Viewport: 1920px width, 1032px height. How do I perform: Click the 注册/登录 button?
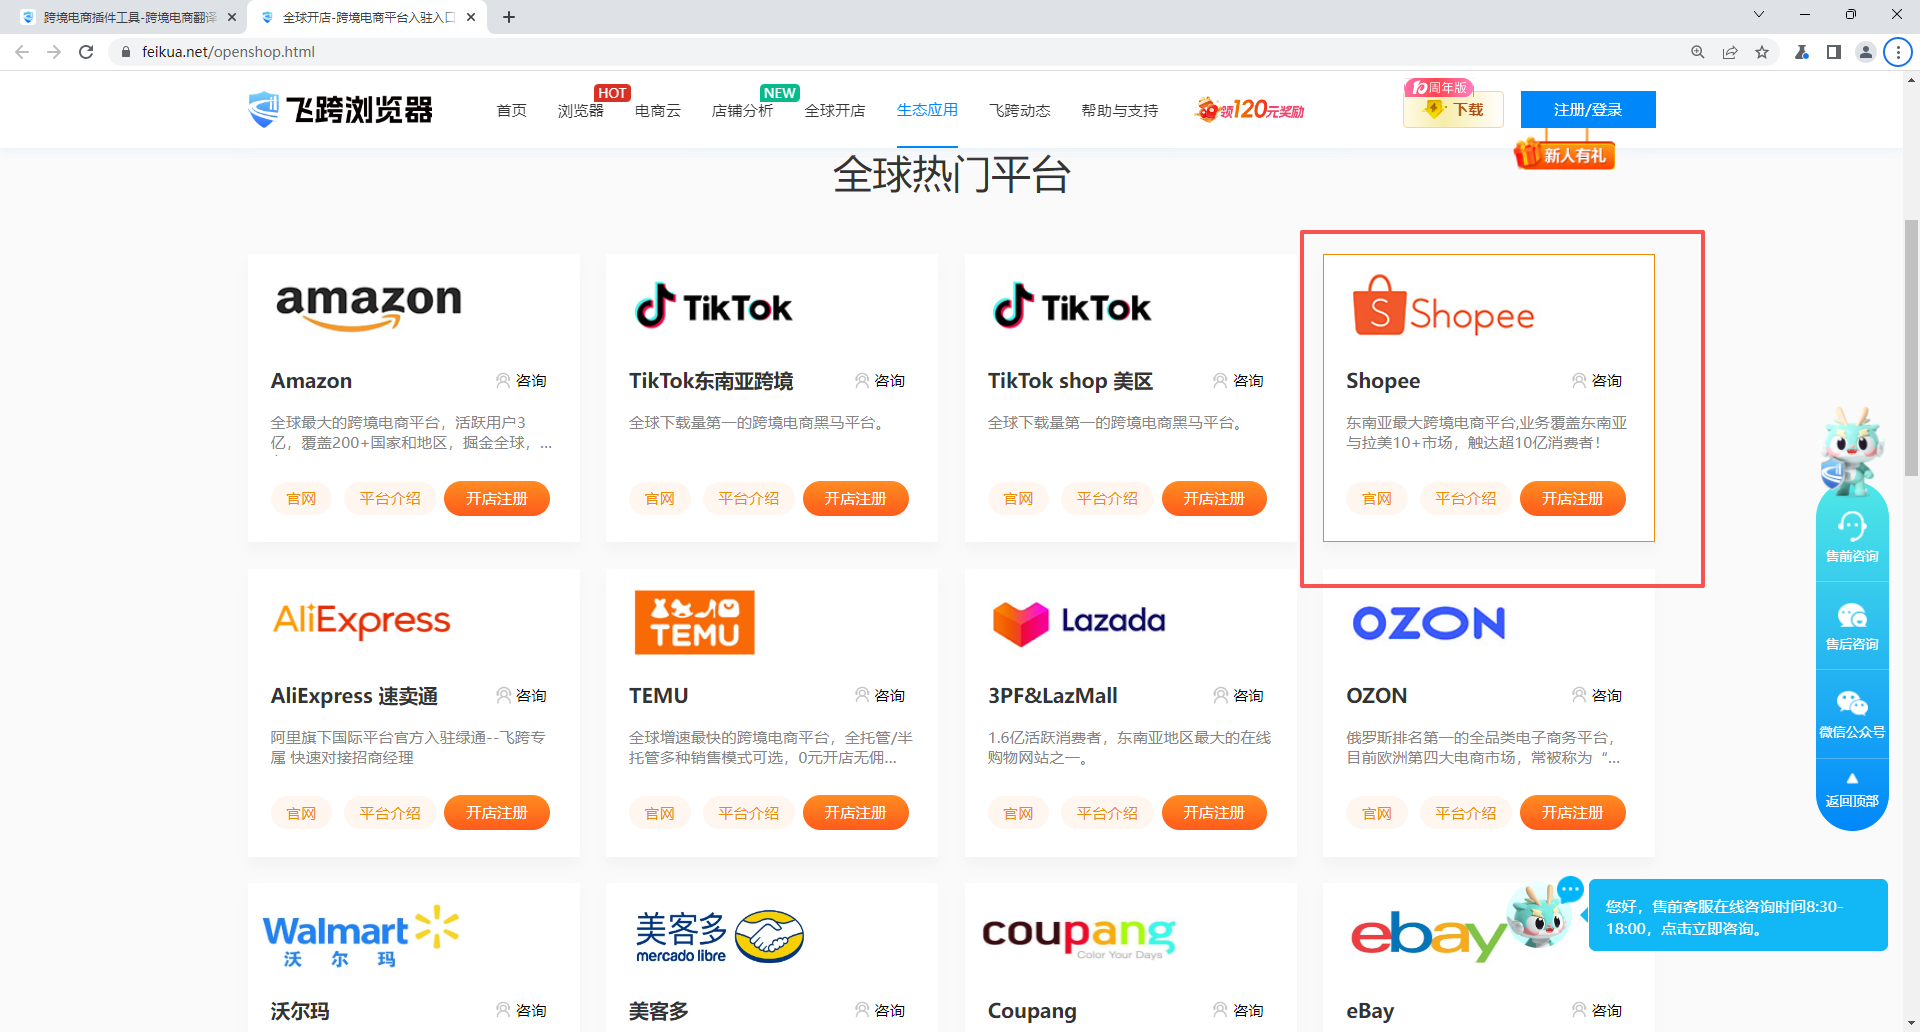click(x=1588, y=109)
